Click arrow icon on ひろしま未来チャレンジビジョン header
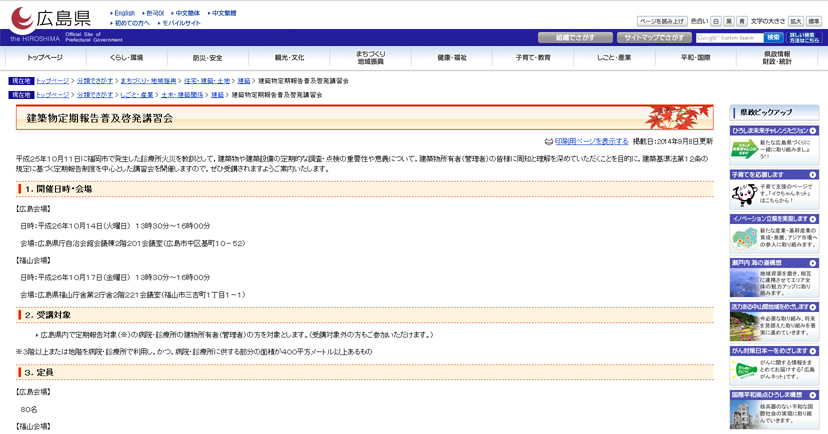 coord(813,130)
